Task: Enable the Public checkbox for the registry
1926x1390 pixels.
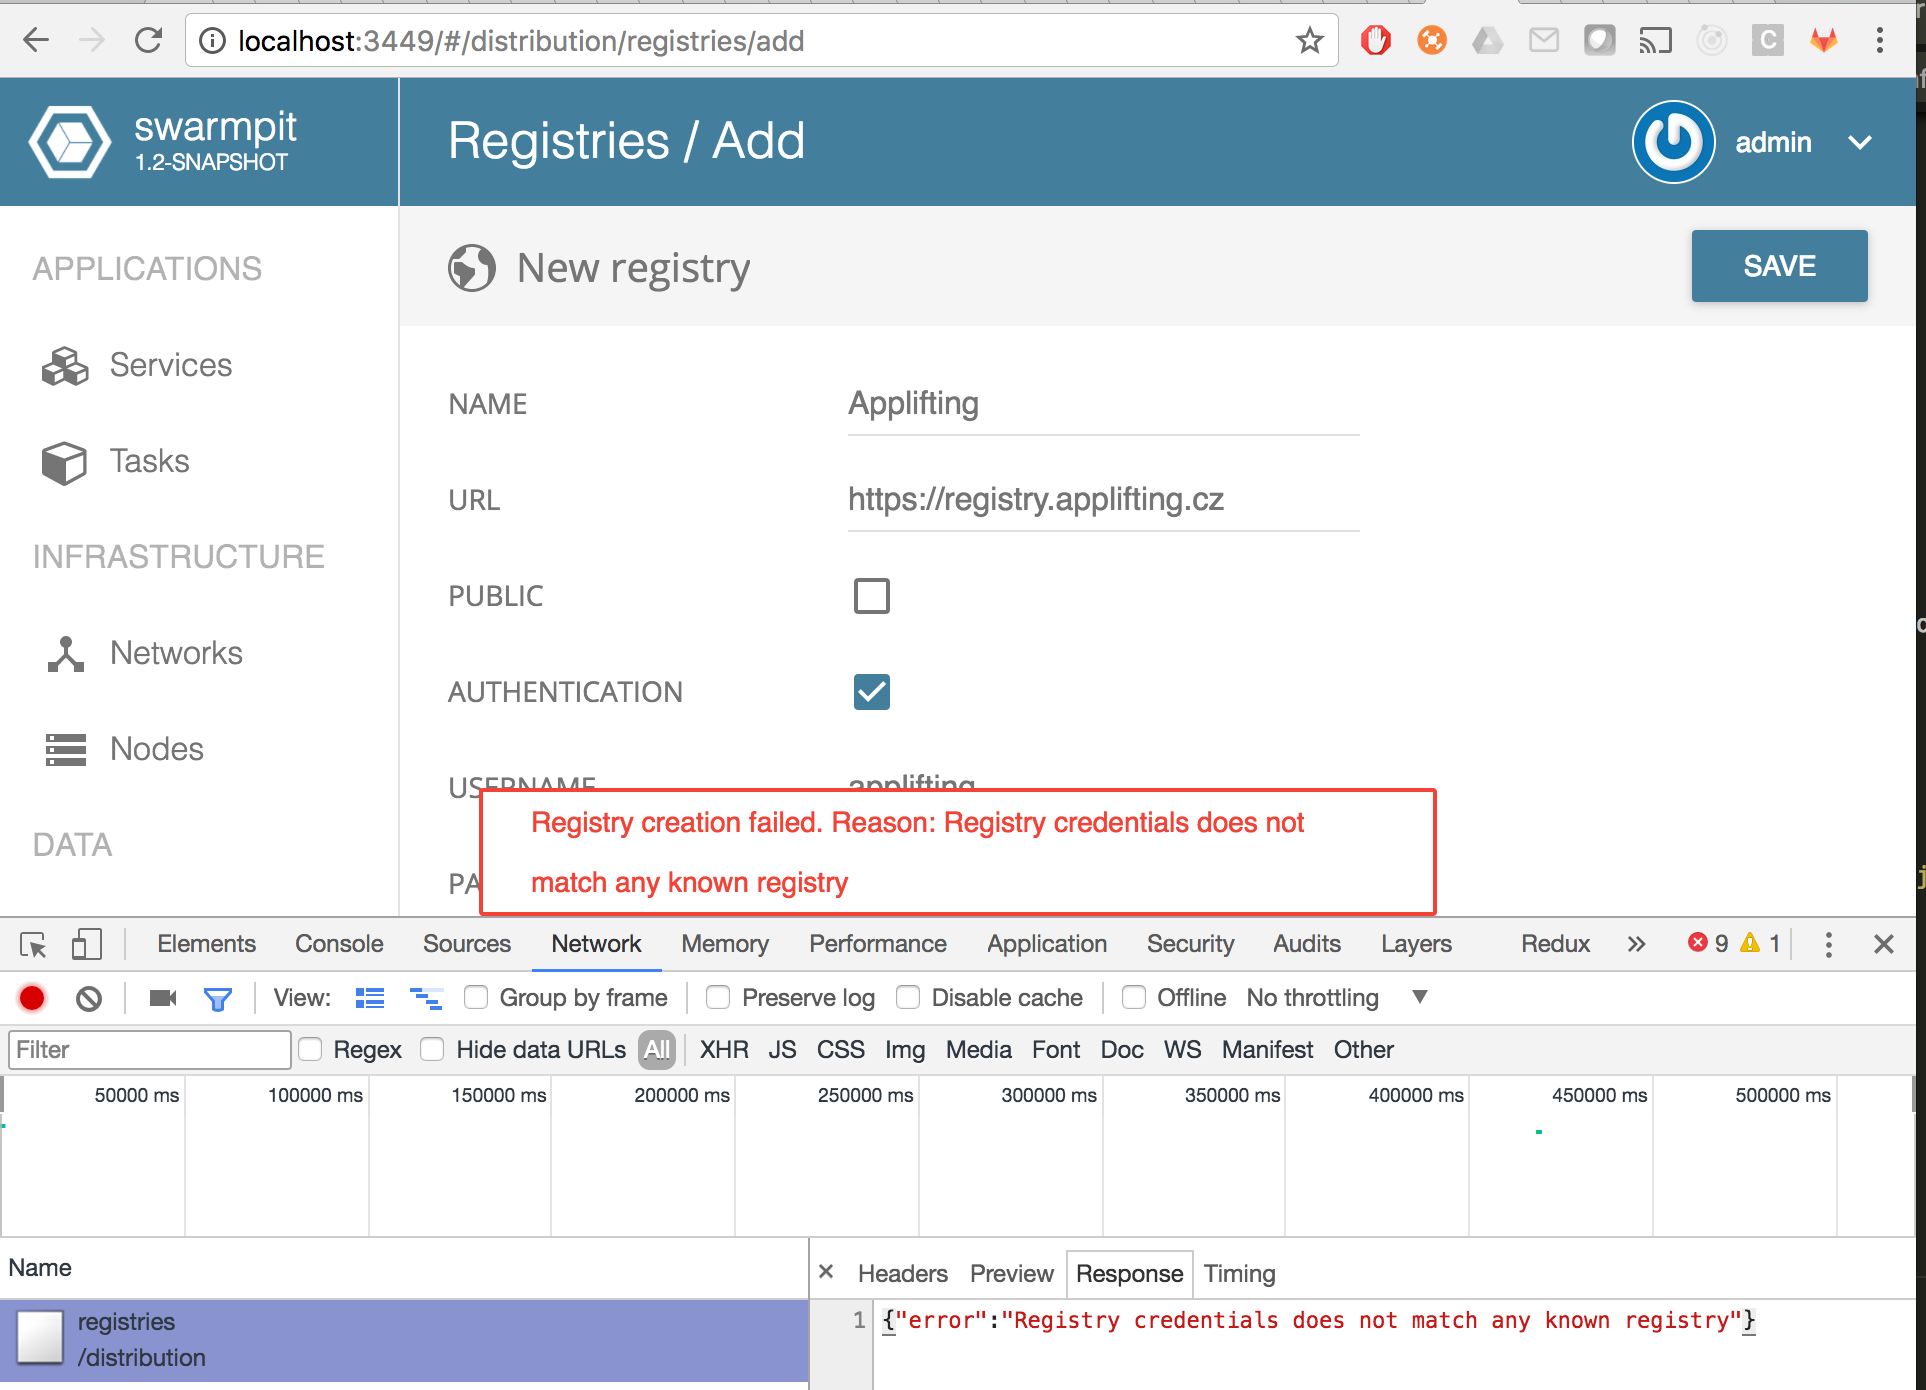Action: coord(871,595)
